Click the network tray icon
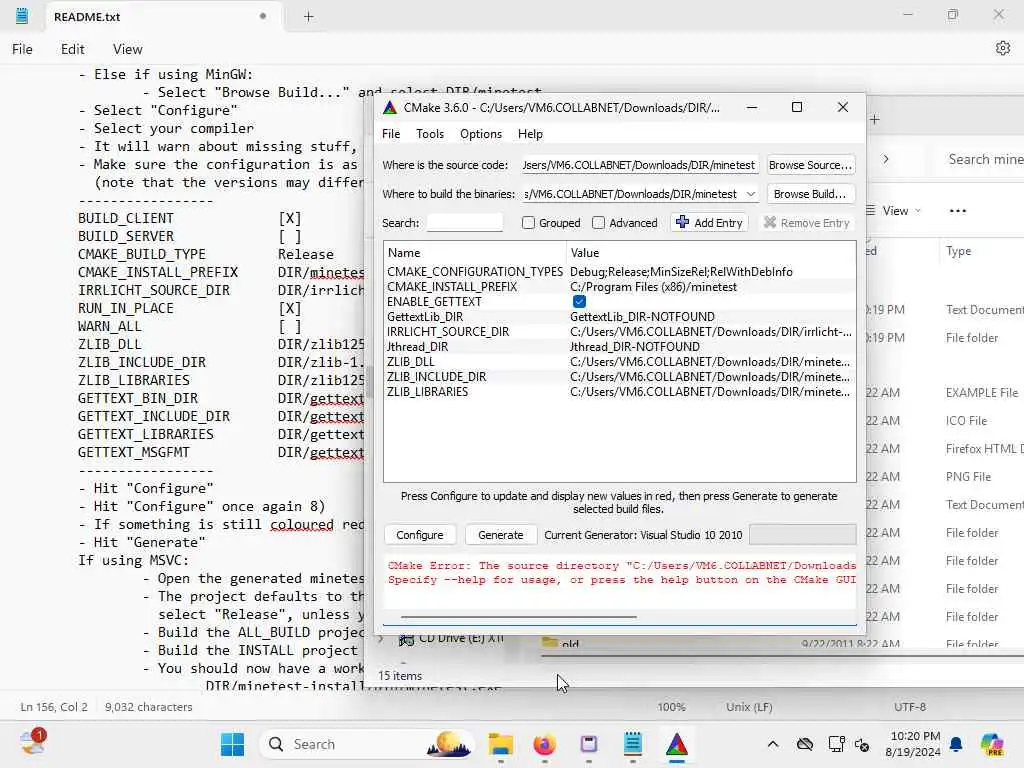1024x768 pixels. pos(836,744)
